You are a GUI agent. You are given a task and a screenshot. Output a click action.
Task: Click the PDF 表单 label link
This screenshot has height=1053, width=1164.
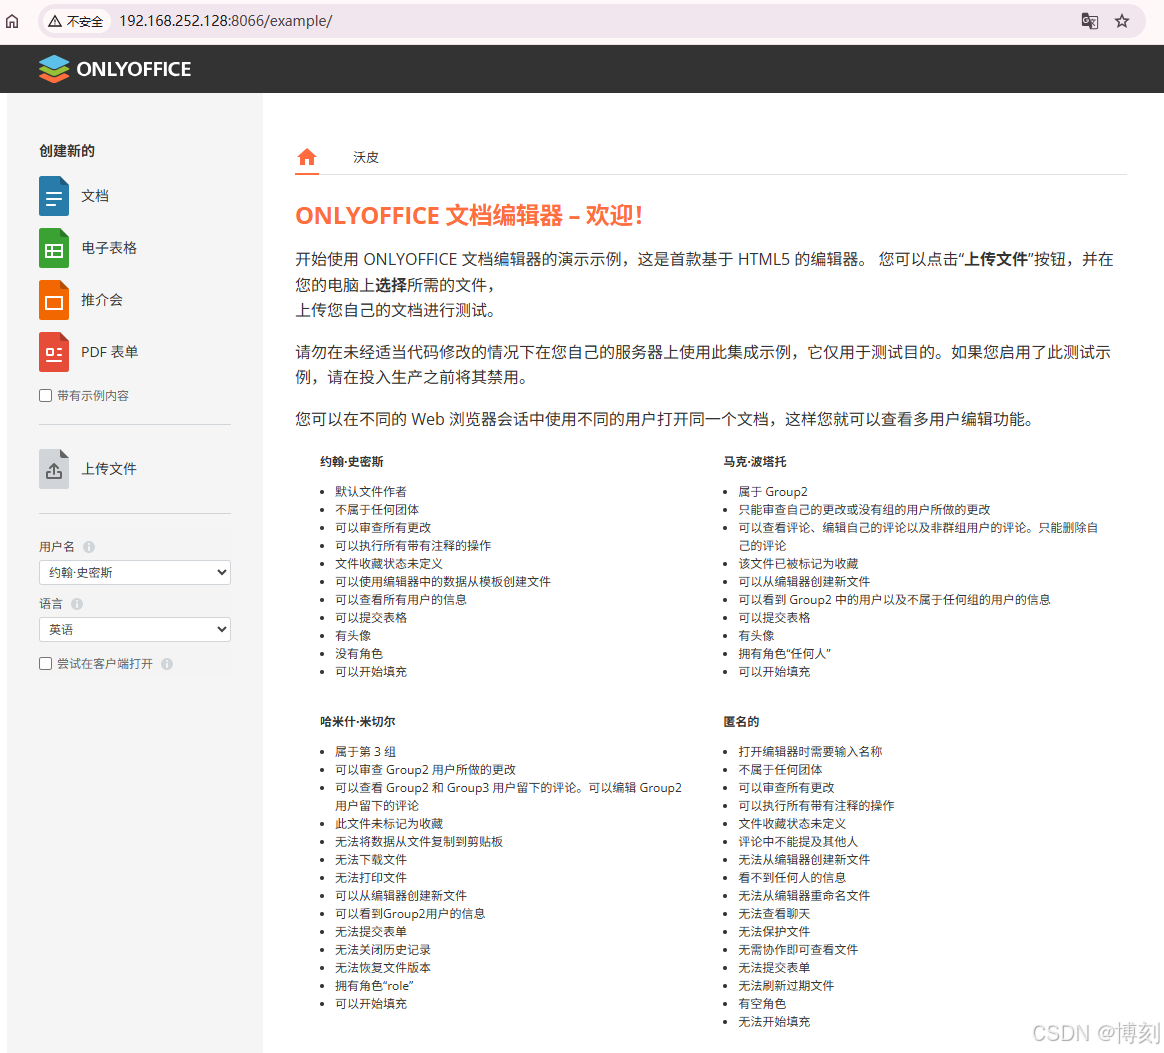click(110, 352)
